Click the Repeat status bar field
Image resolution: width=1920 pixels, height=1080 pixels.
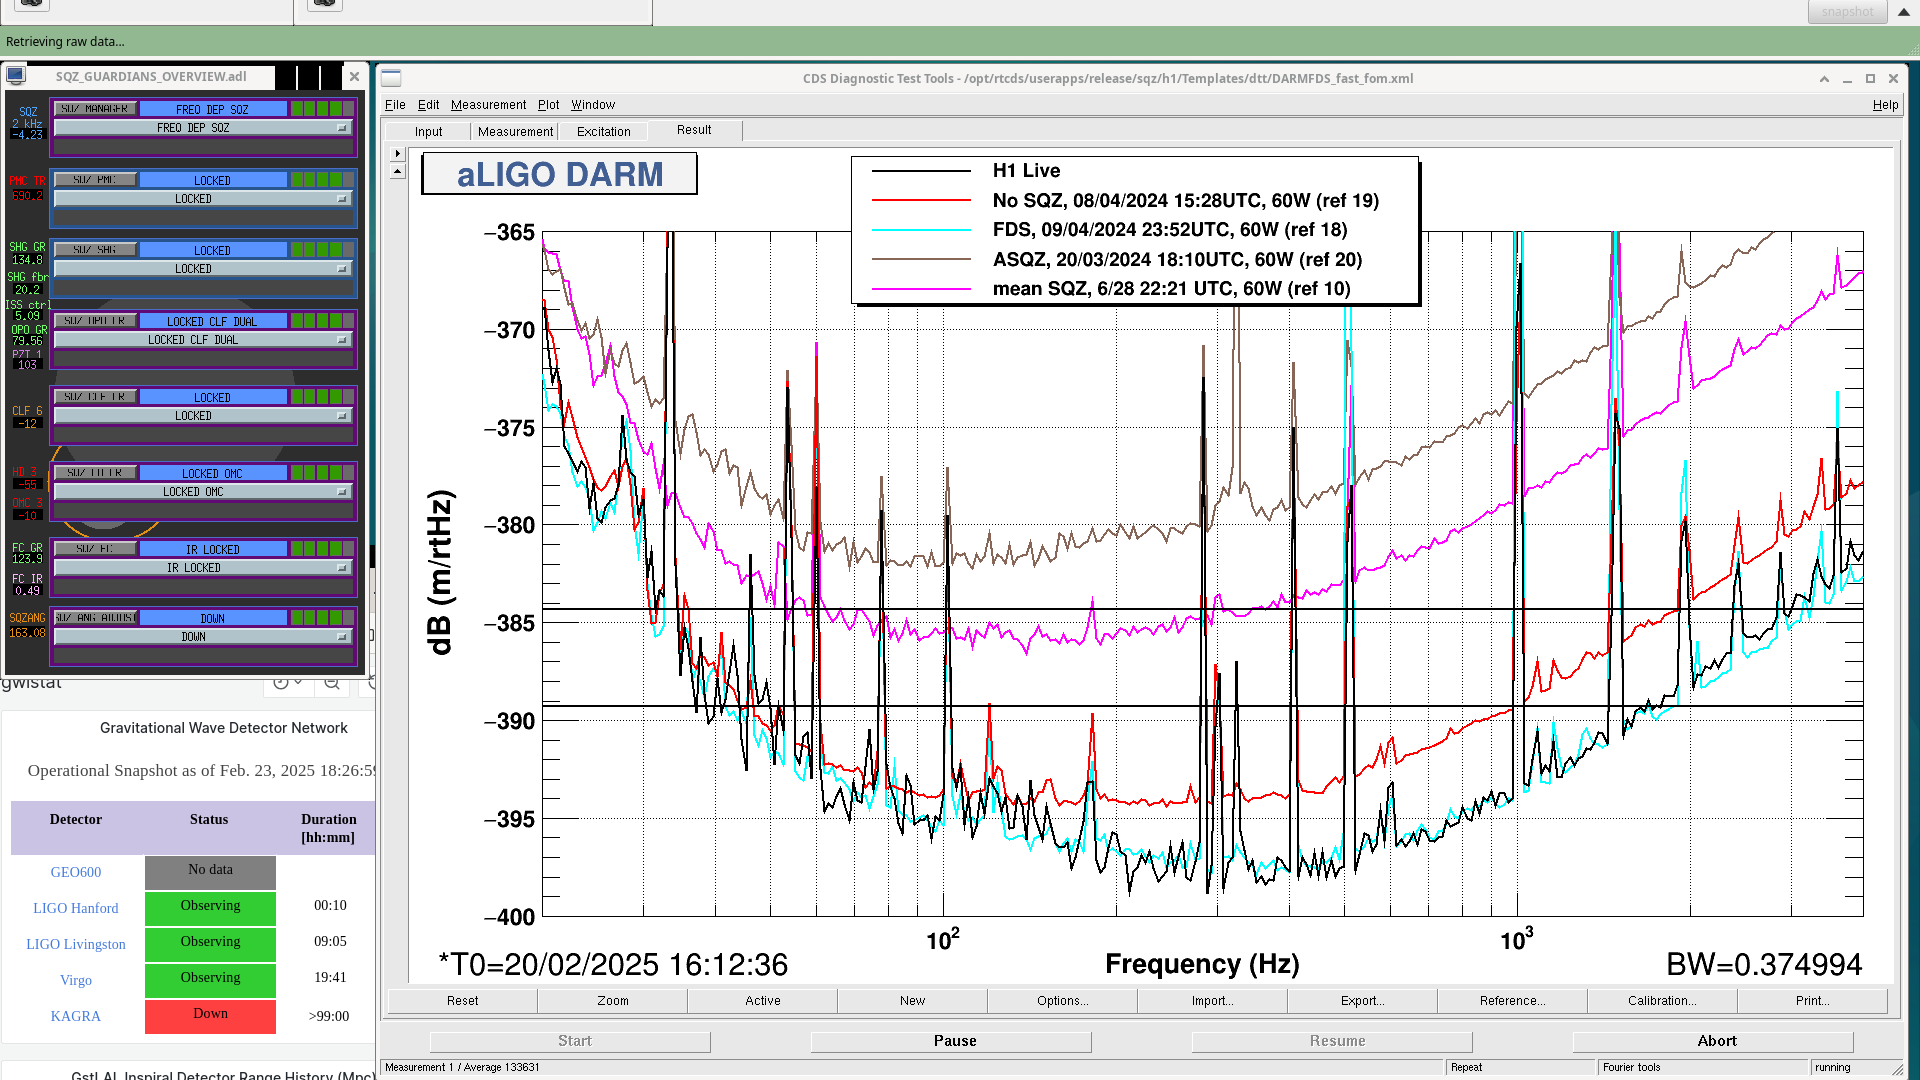pyautogui.click(x=1520, y=1068)
